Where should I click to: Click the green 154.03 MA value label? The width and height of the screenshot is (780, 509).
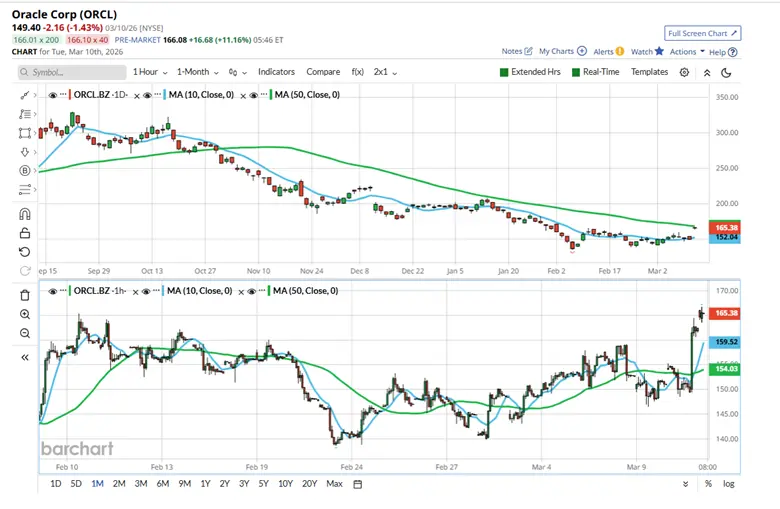726,369
